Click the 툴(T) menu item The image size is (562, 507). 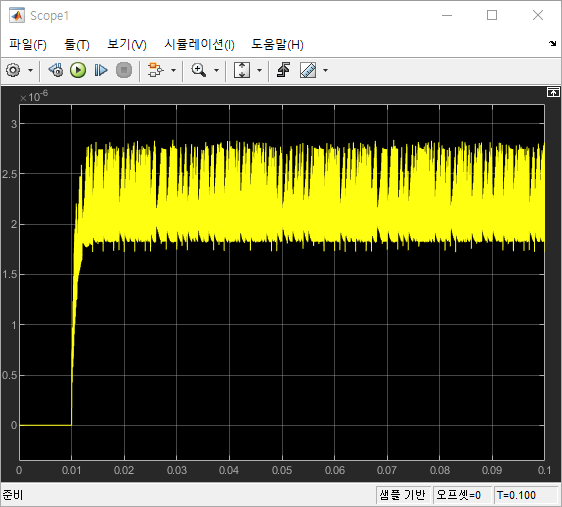click(x=77, y=44)
